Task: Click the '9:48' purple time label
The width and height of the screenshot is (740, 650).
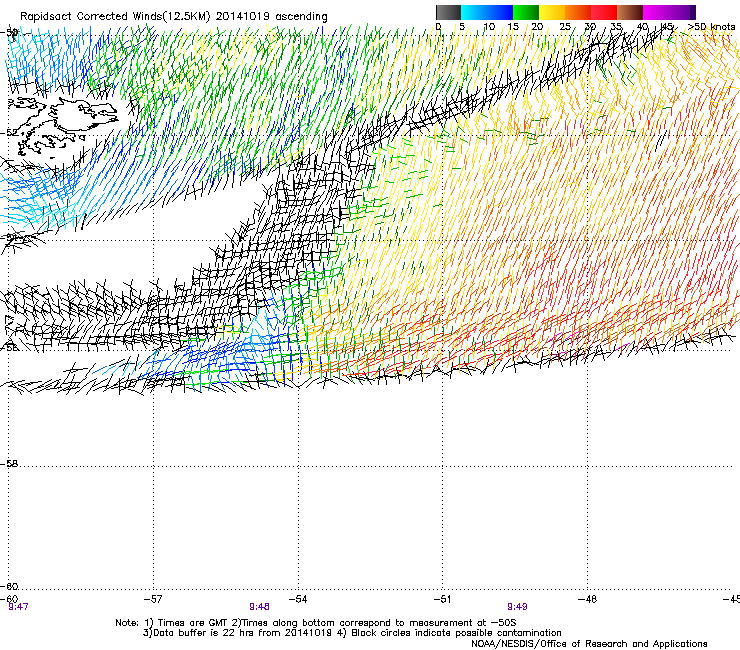Action: tap(260, 607)
